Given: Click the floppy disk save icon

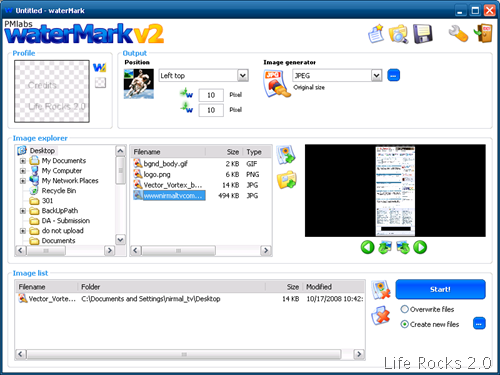Looking at the screenshot, I should point(423,34).
